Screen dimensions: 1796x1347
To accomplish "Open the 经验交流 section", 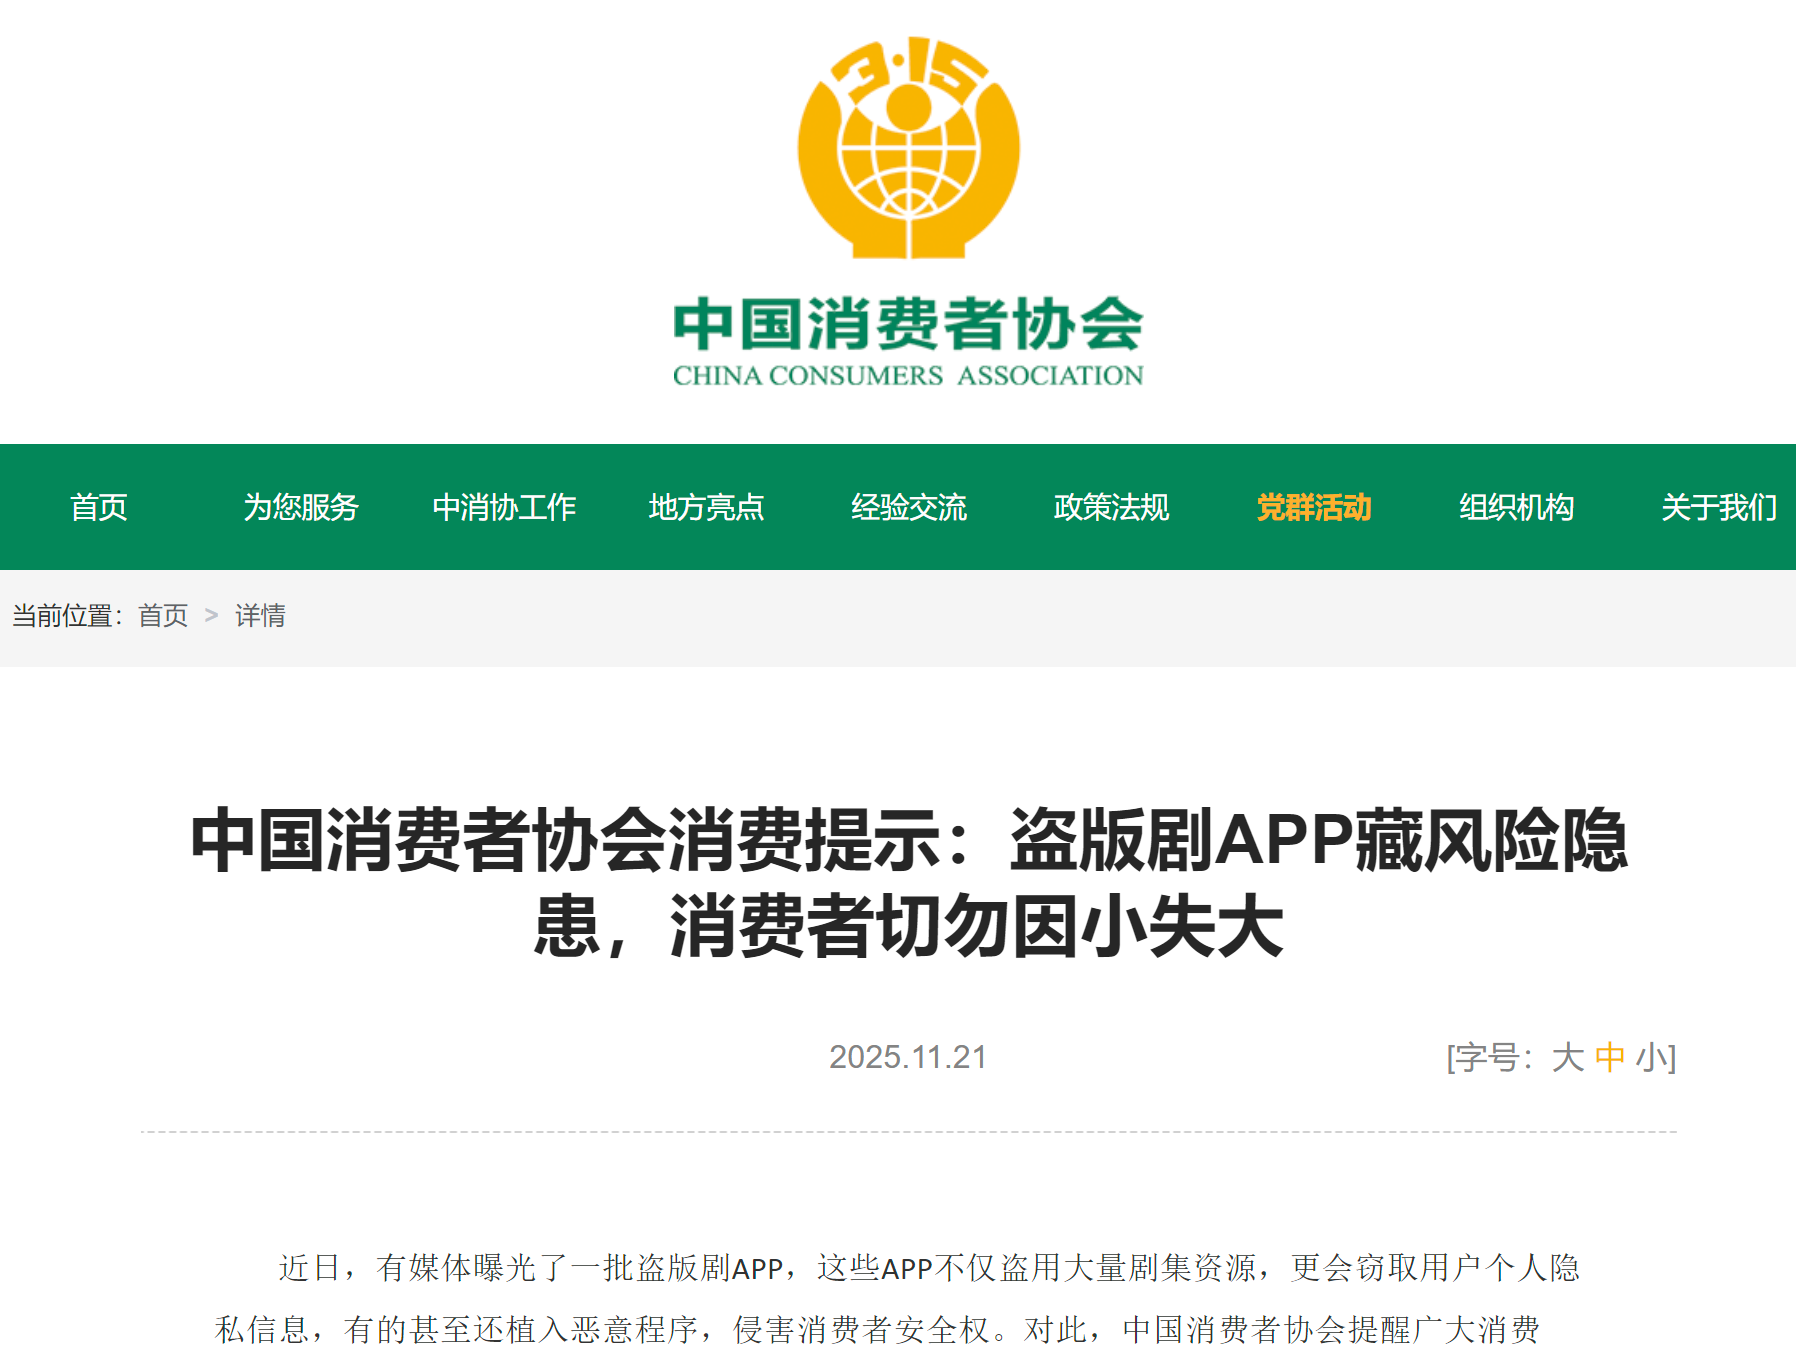I will coord(911,507).
